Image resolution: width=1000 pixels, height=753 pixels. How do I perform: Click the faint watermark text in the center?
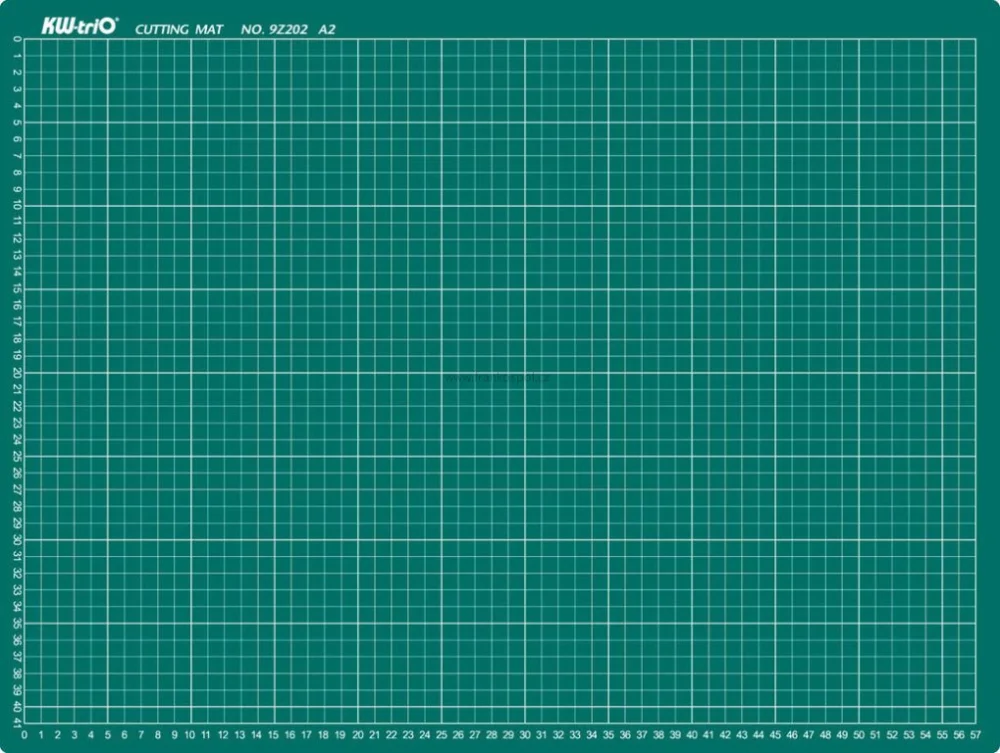coord(497,377)
